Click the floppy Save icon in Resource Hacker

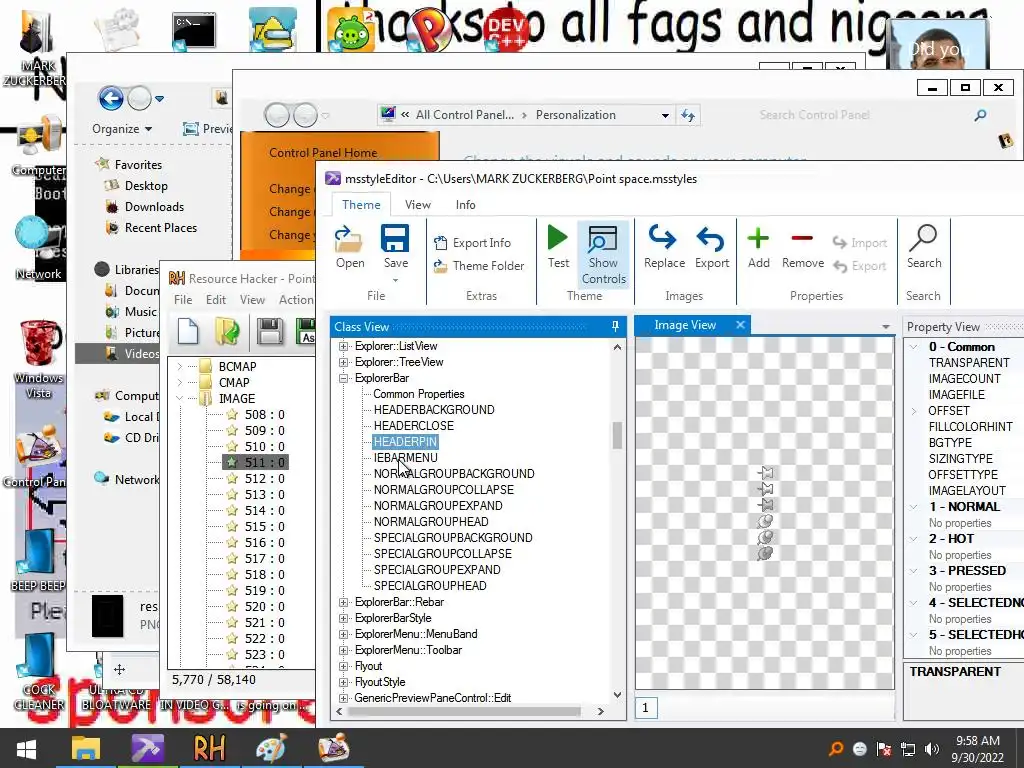coord(270,331)
